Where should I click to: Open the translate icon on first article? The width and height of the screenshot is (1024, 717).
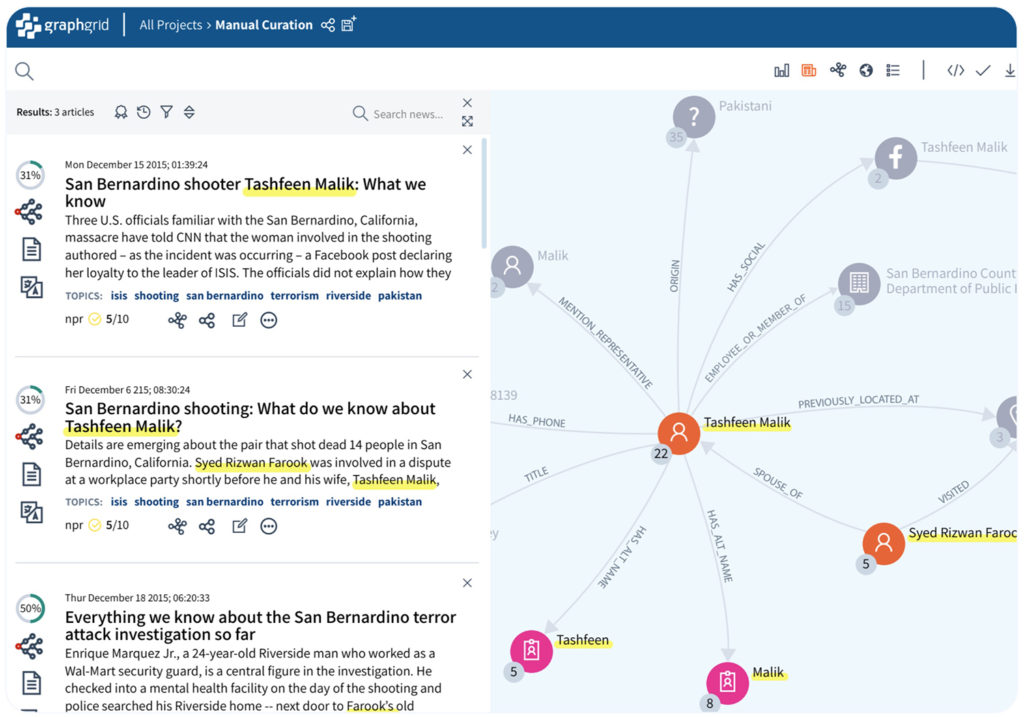[31, 288]
